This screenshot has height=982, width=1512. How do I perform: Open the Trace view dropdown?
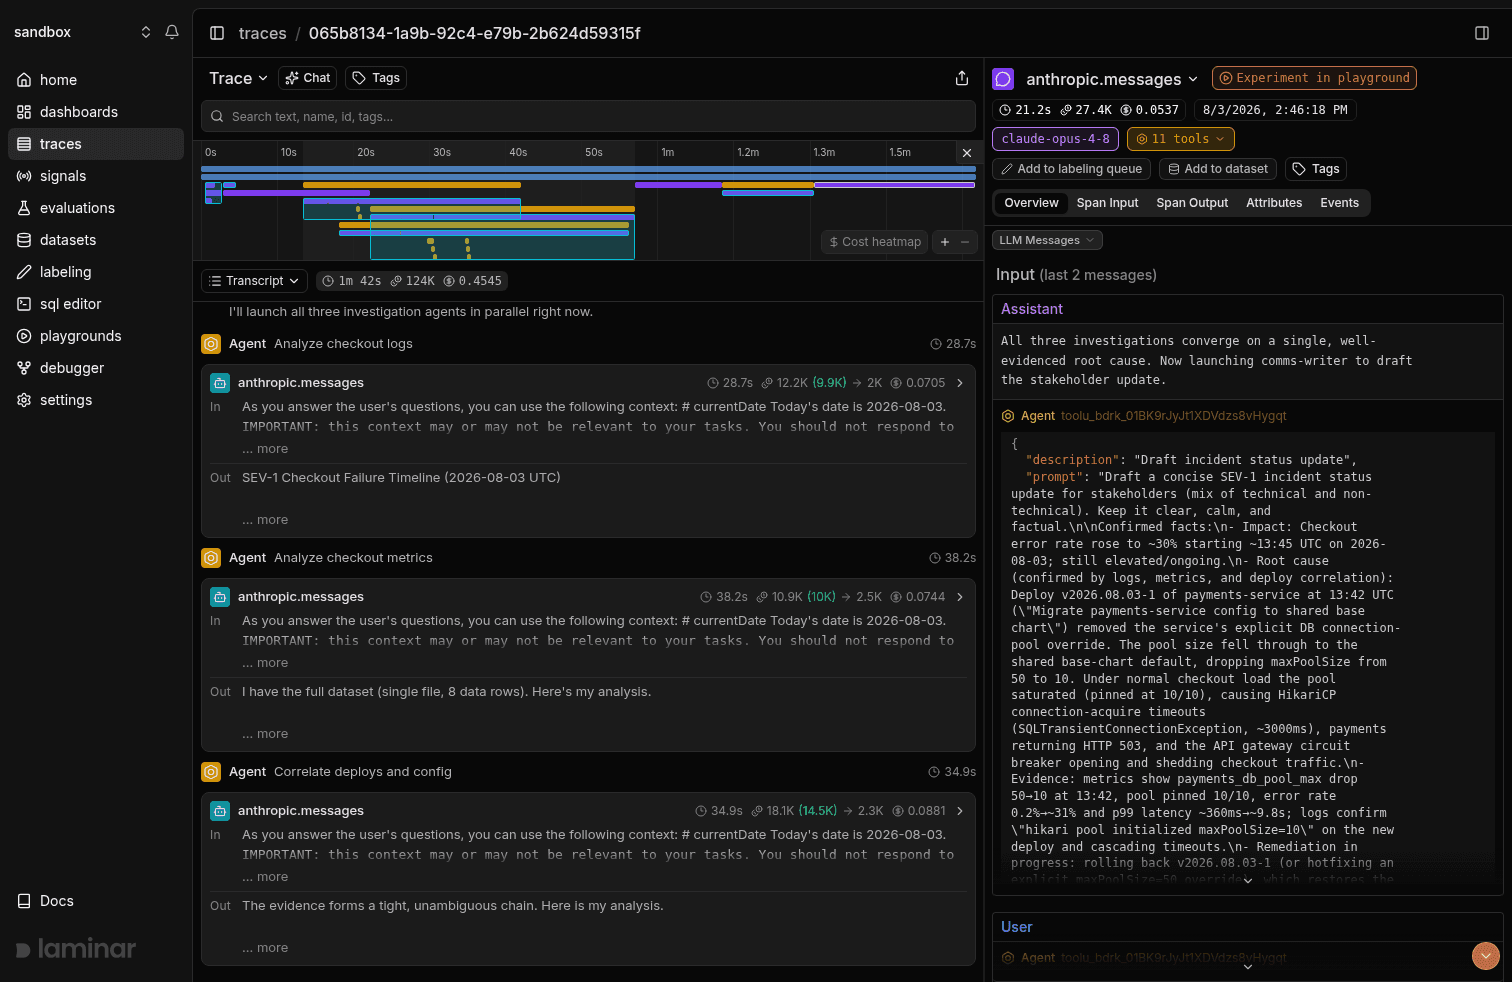238,78
